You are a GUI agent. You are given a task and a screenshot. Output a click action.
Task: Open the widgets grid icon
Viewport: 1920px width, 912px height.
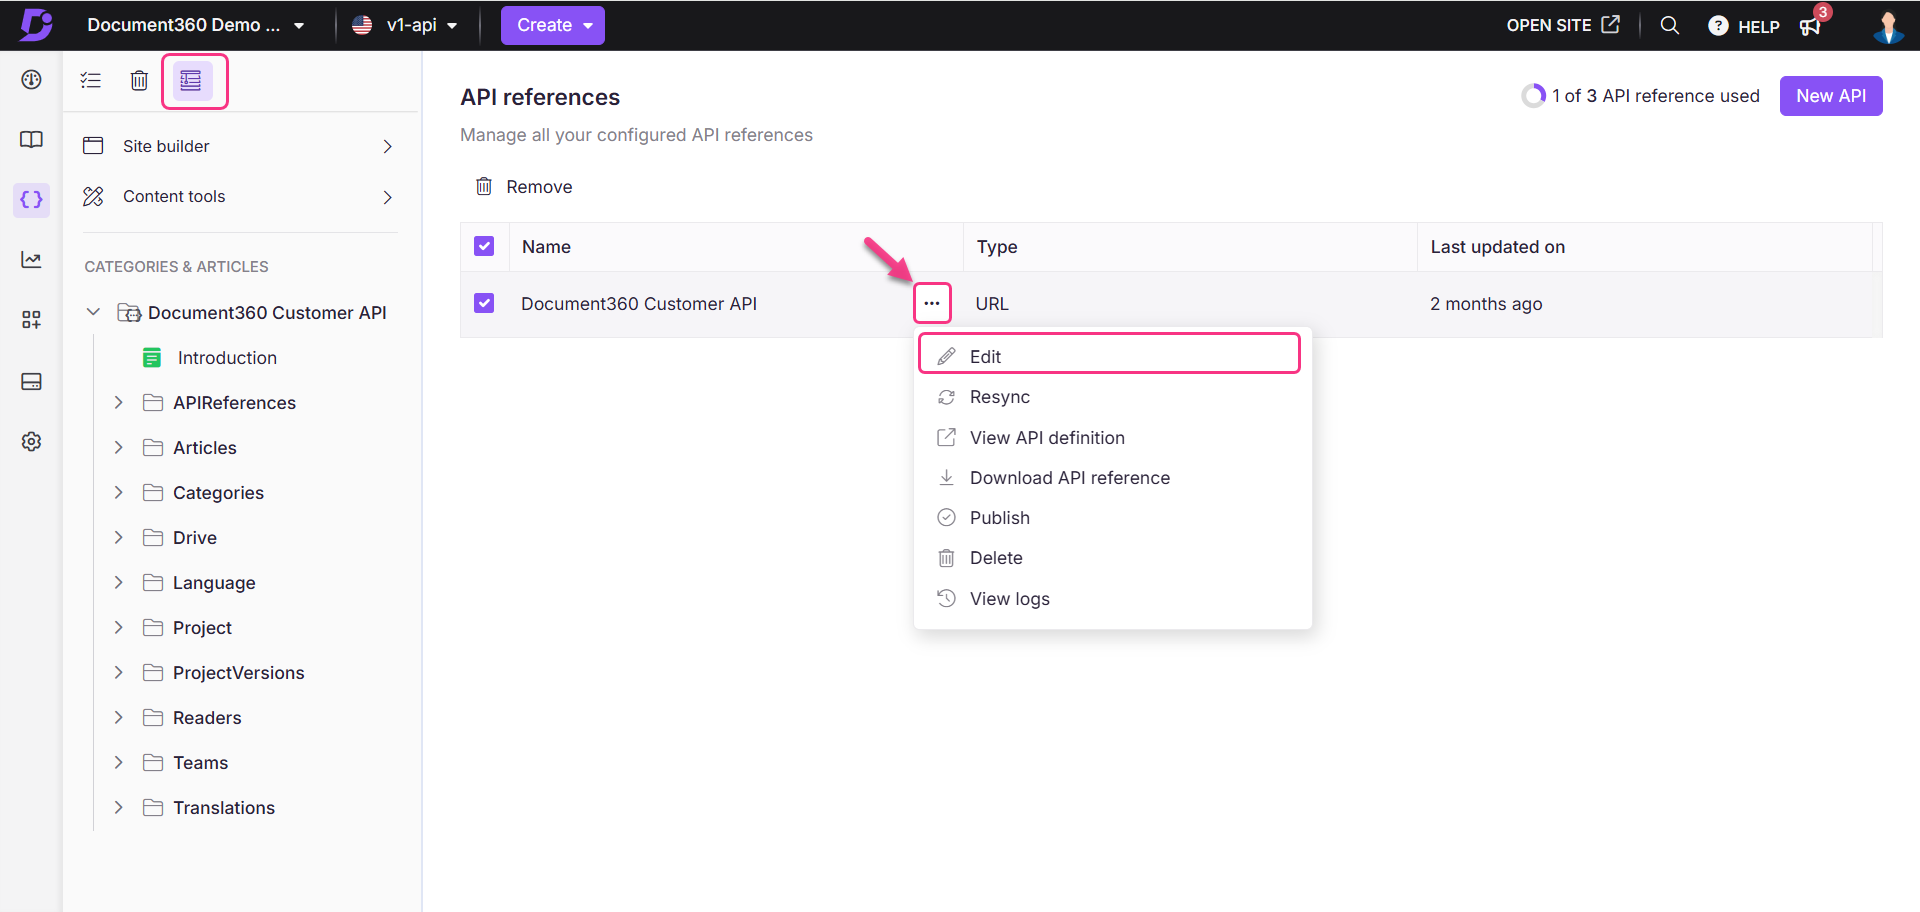coord(32,320)
